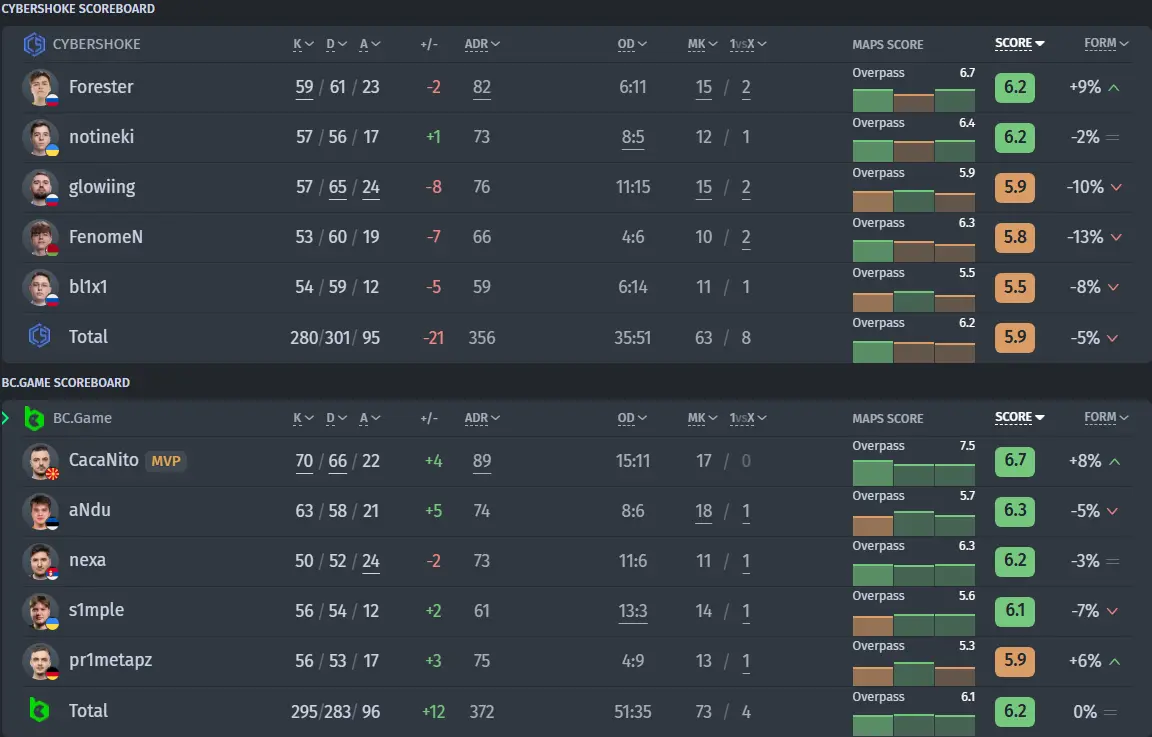Open notineki's player avatar
Image resolution: width=1152 pixels, height=737 pixels.
(x=40, y=137)
